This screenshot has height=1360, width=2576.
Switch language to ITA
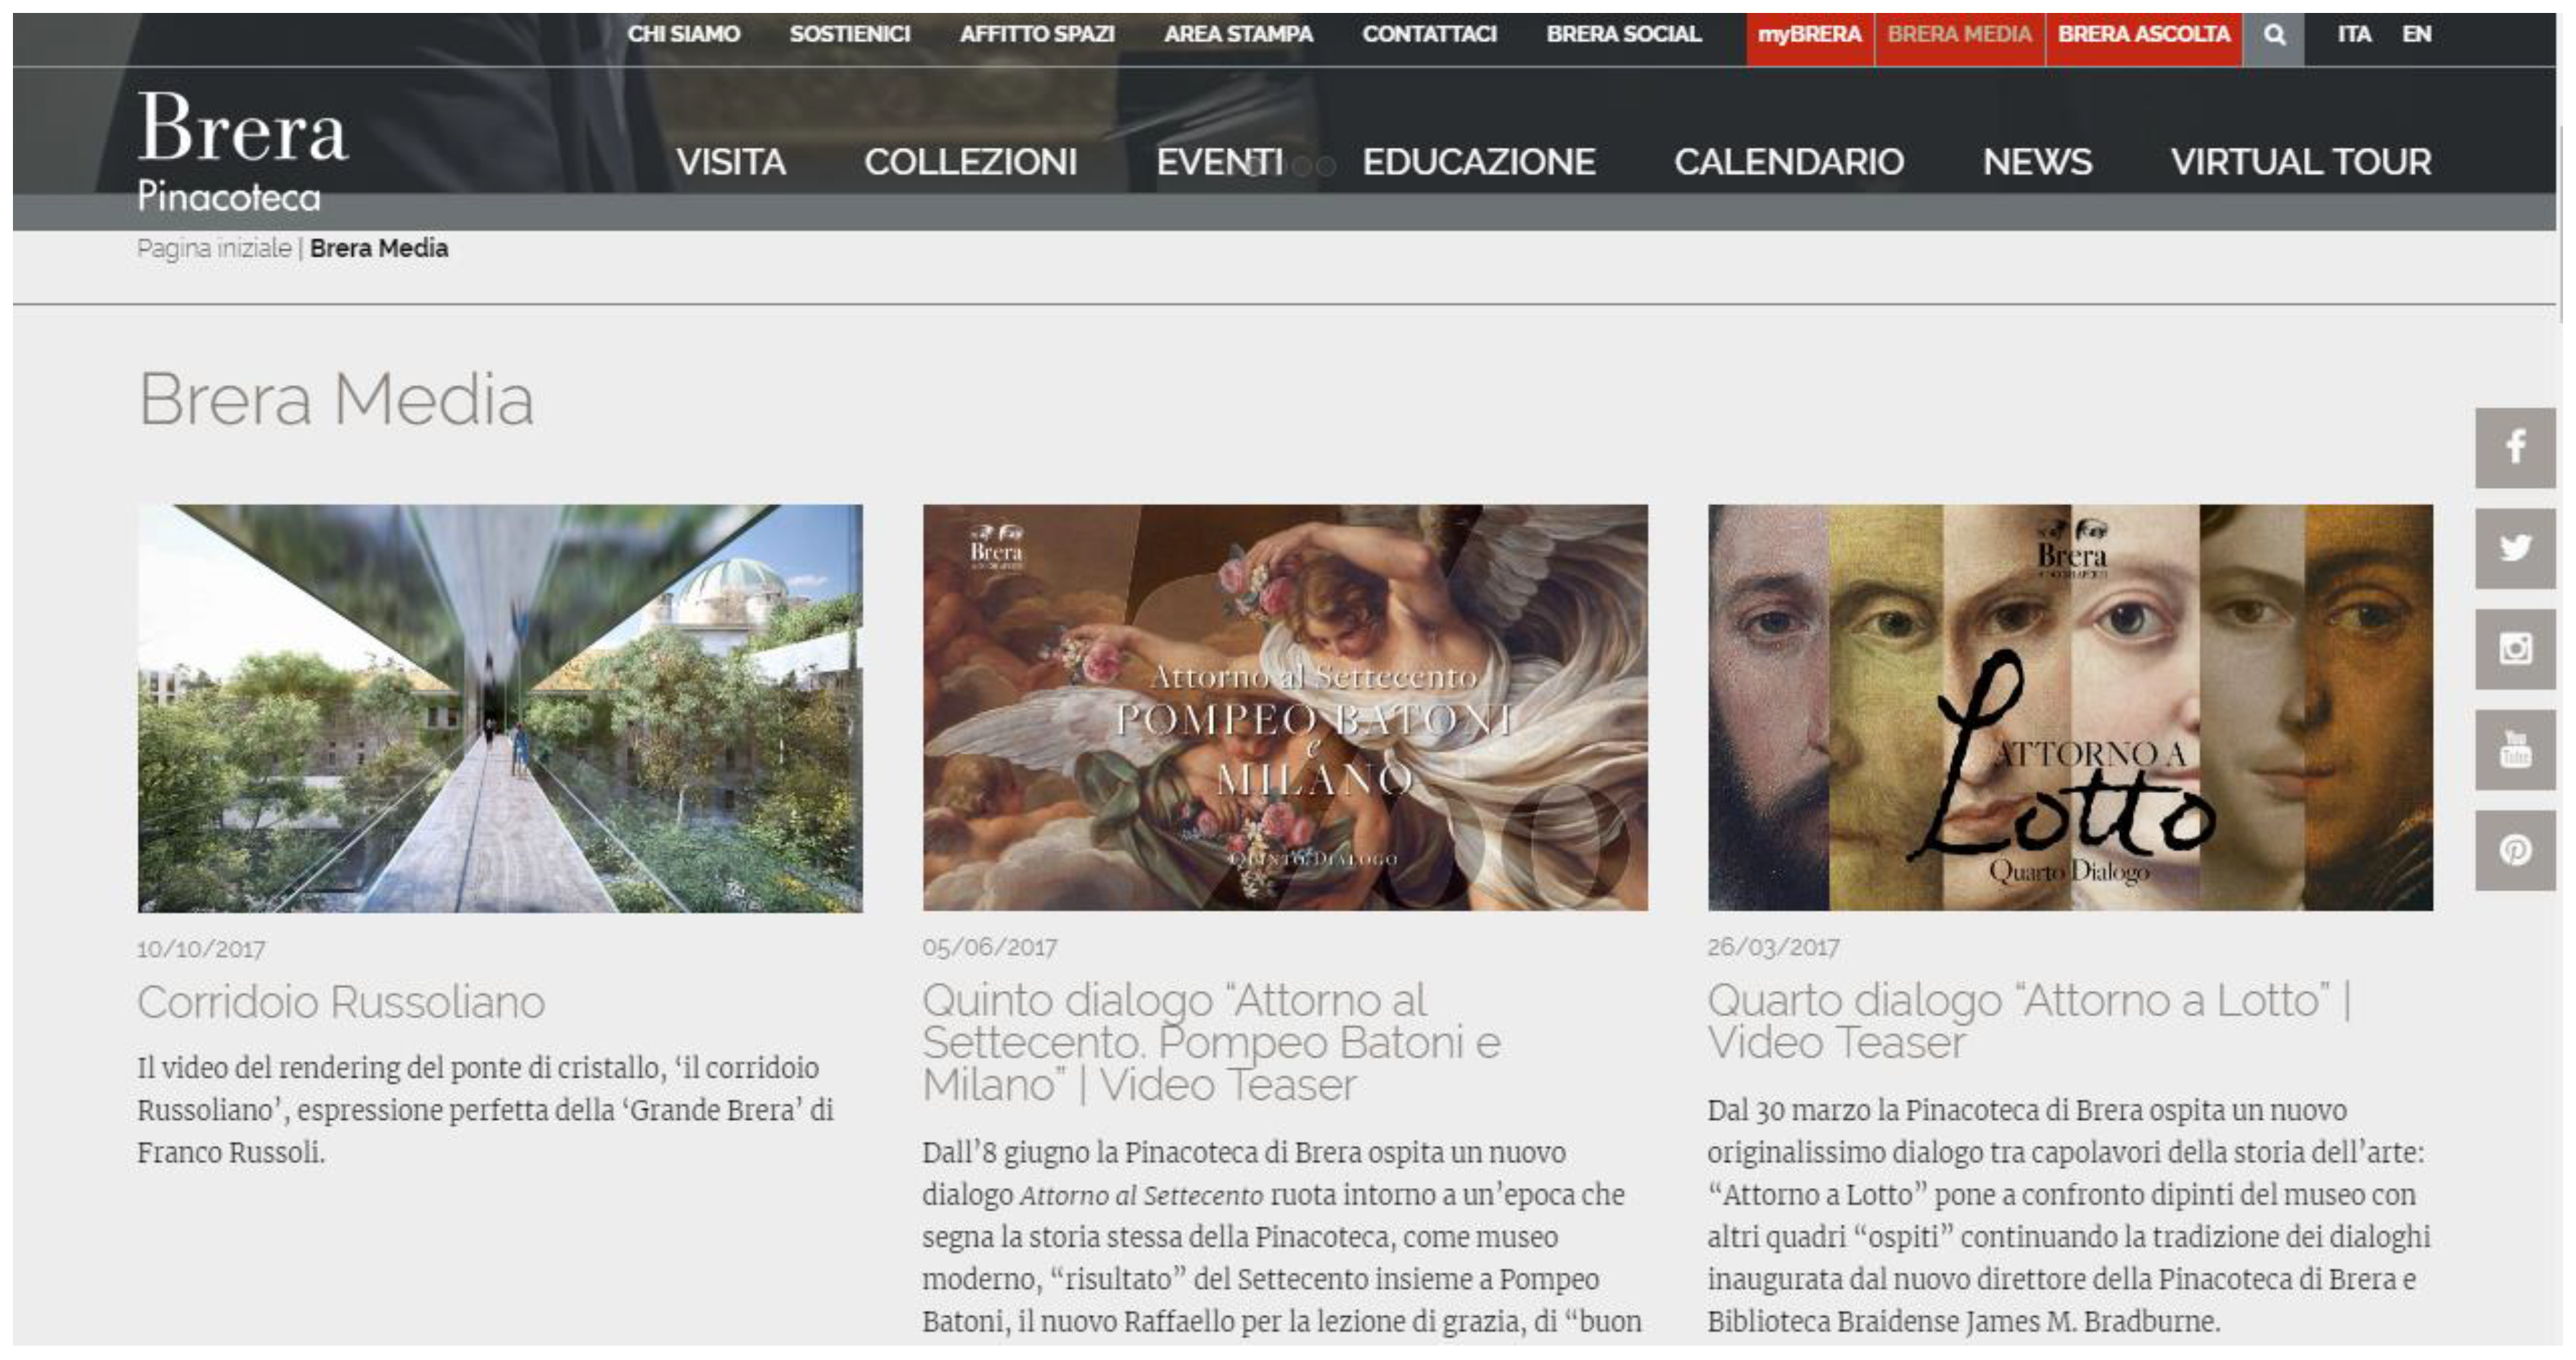[2354, 35]
